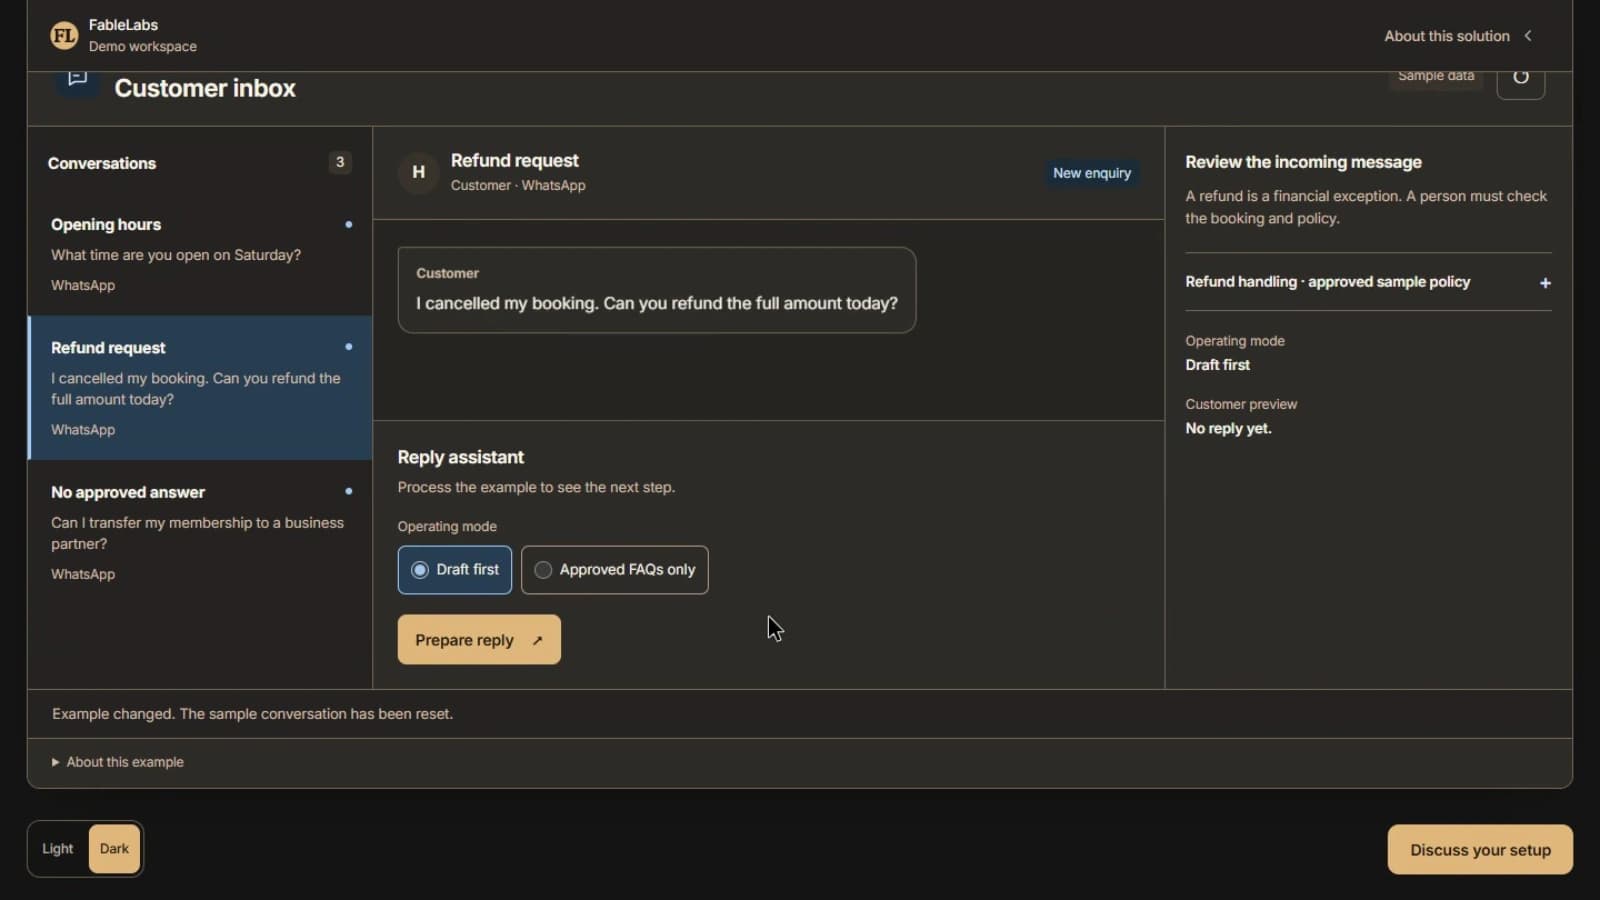Click the Conversations panel heading
This screenshot has width=1600, height=900.
click(102, 163)
